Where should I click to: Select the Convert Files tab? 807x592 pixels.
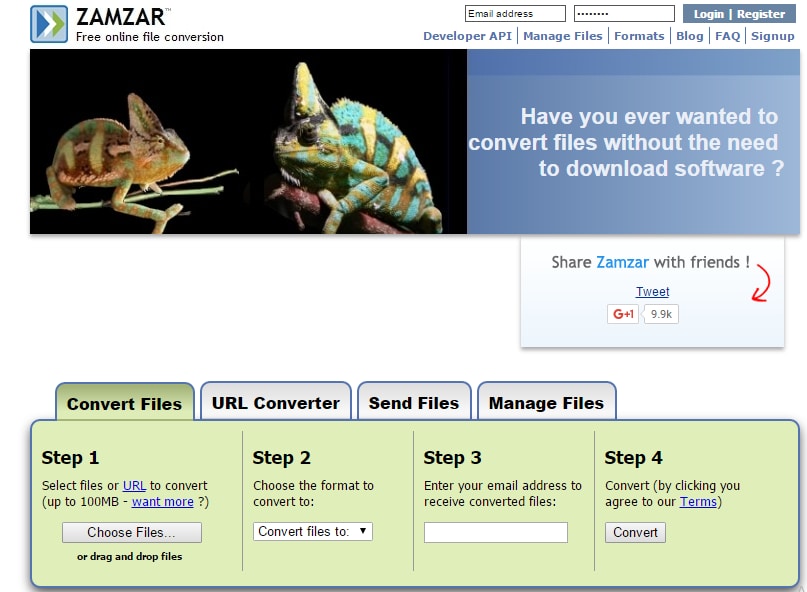coord(125,402)
